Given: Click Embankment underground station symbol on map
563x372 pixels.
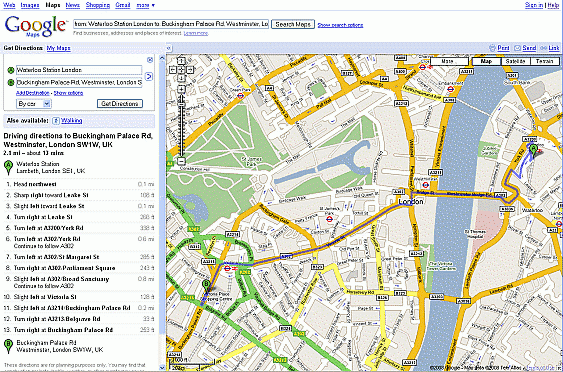Looking at the screenshot, I should tap(451, 90).
